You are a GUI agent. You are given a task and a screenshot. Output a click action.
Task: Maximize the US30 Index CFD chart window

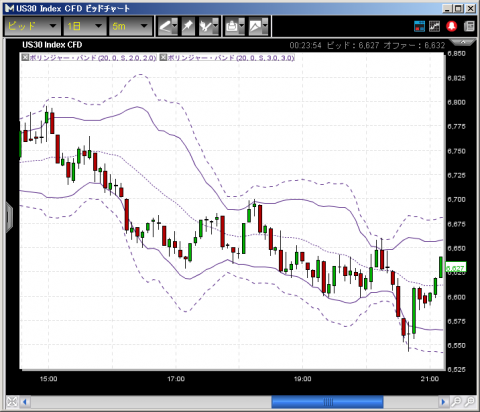click(x=459, y=8)
